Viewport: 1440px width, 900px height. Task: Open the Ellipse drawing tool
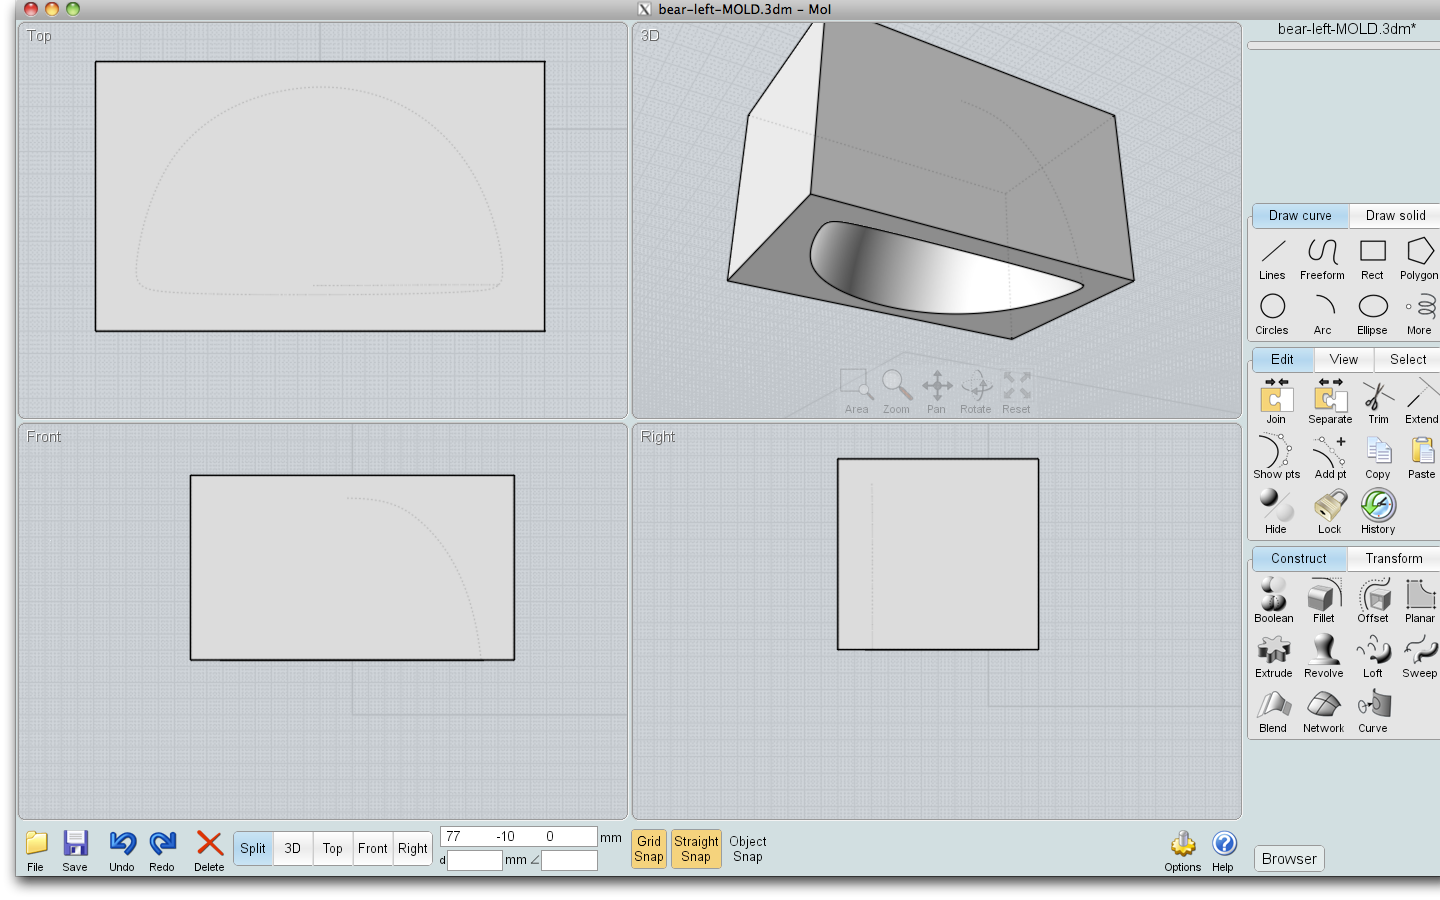point(1372,313)
